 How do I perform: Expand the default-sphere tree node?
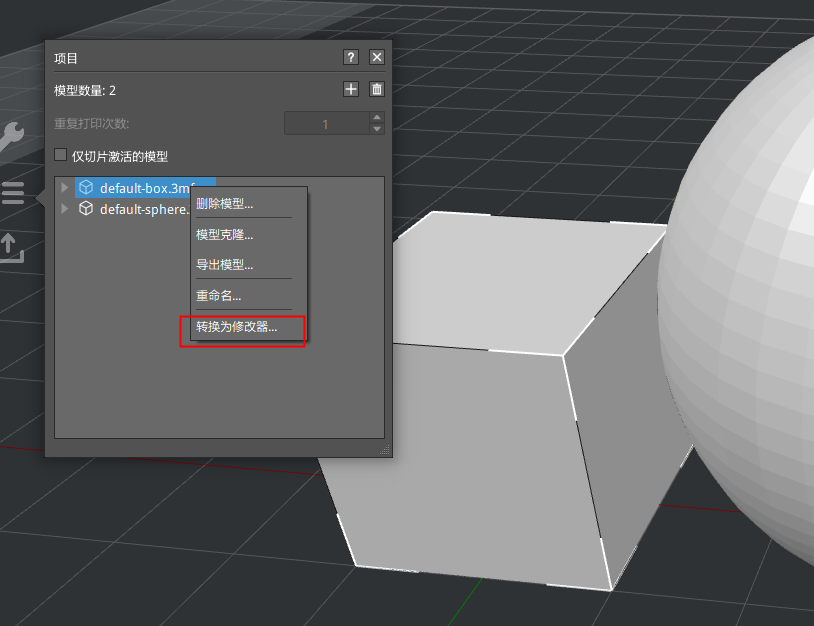point(65,209)
